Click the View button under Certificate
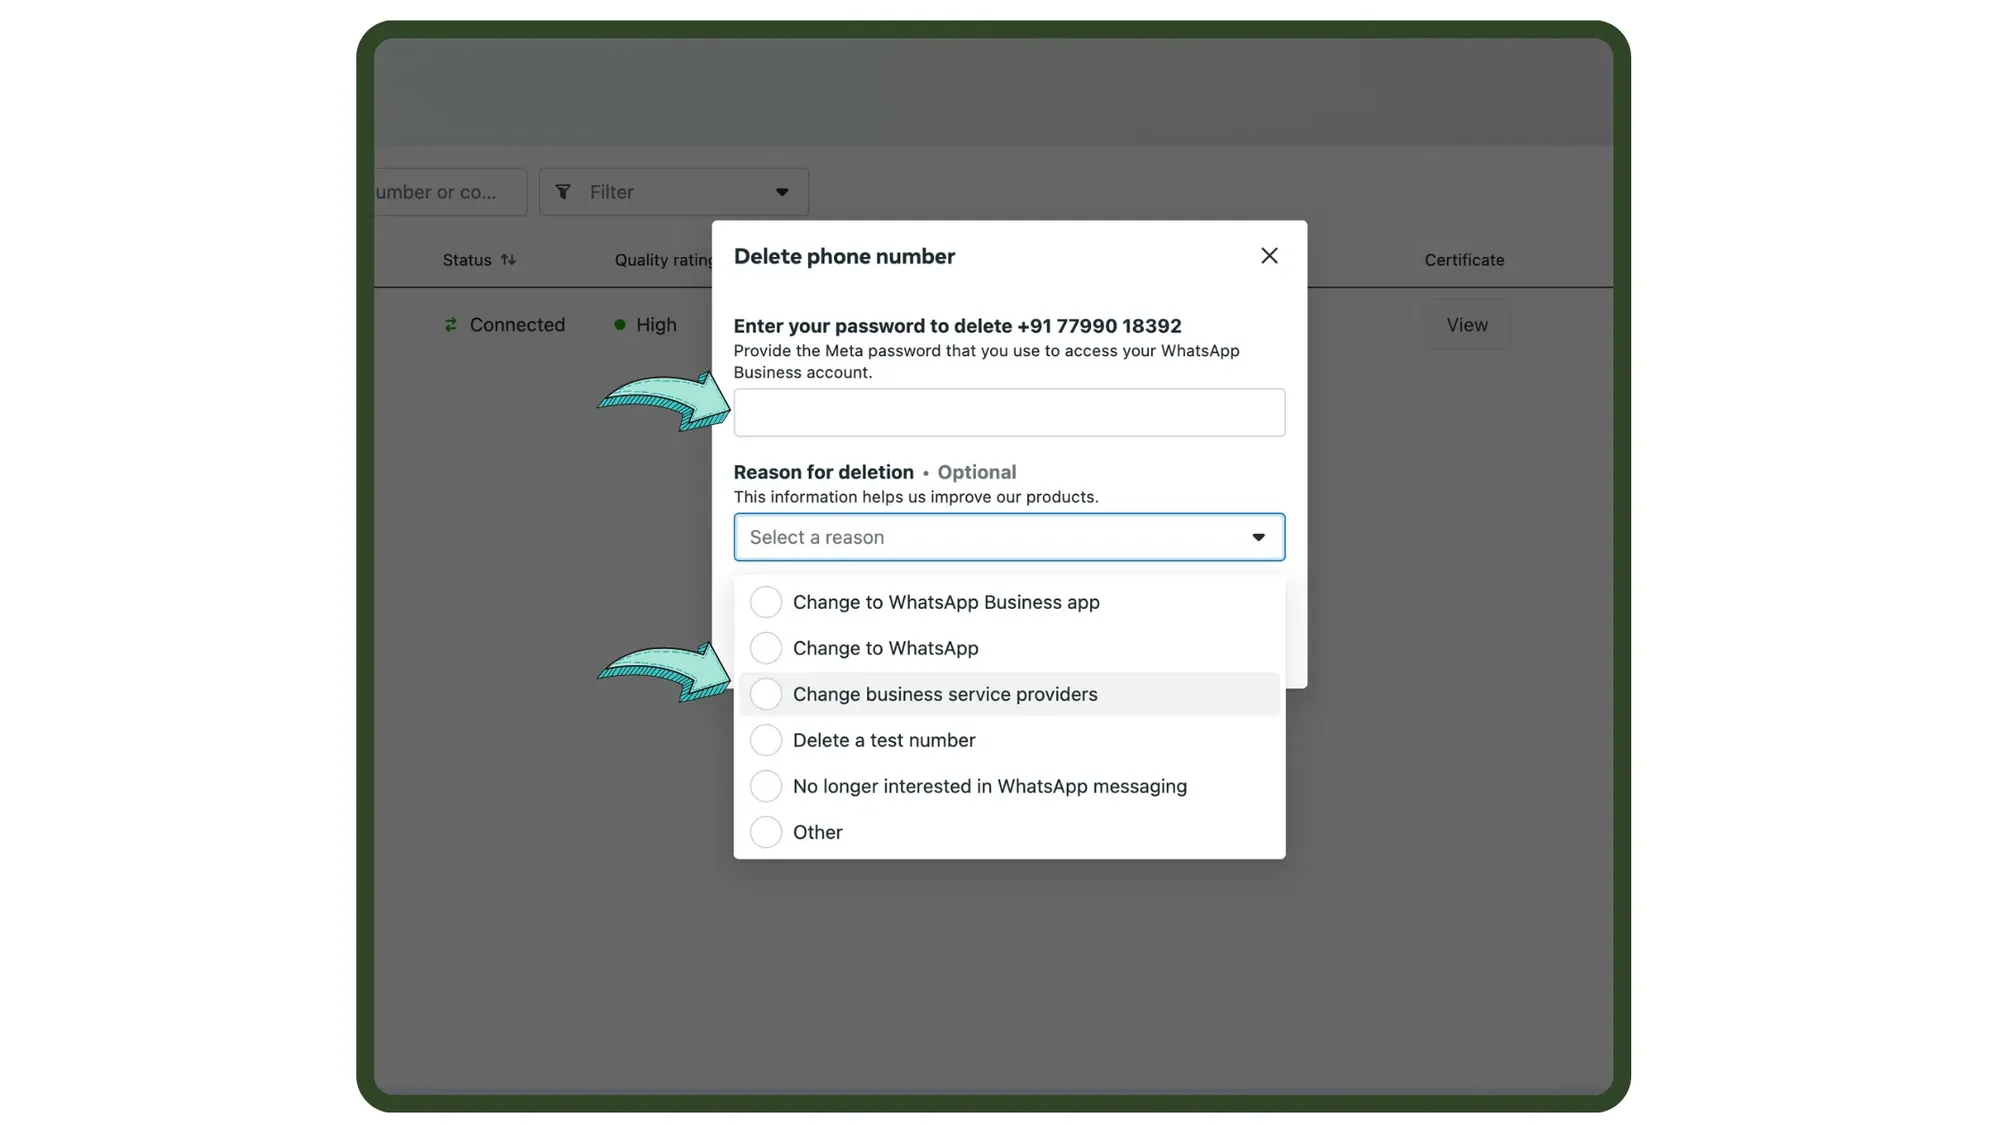 click(x=1466, y=324)
